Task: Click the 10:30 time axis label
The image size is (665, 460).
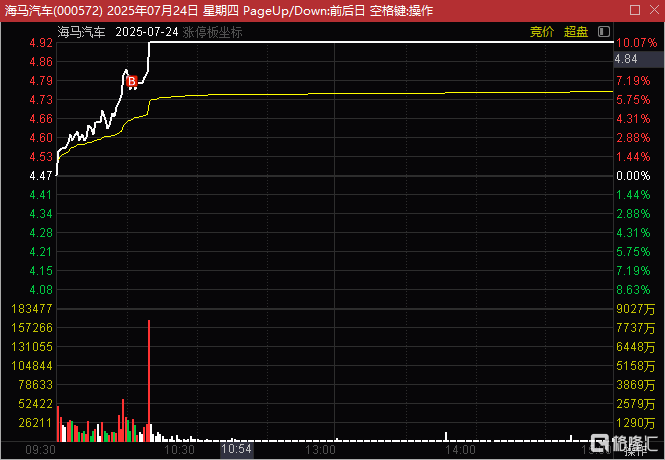Action: [179, 449]
